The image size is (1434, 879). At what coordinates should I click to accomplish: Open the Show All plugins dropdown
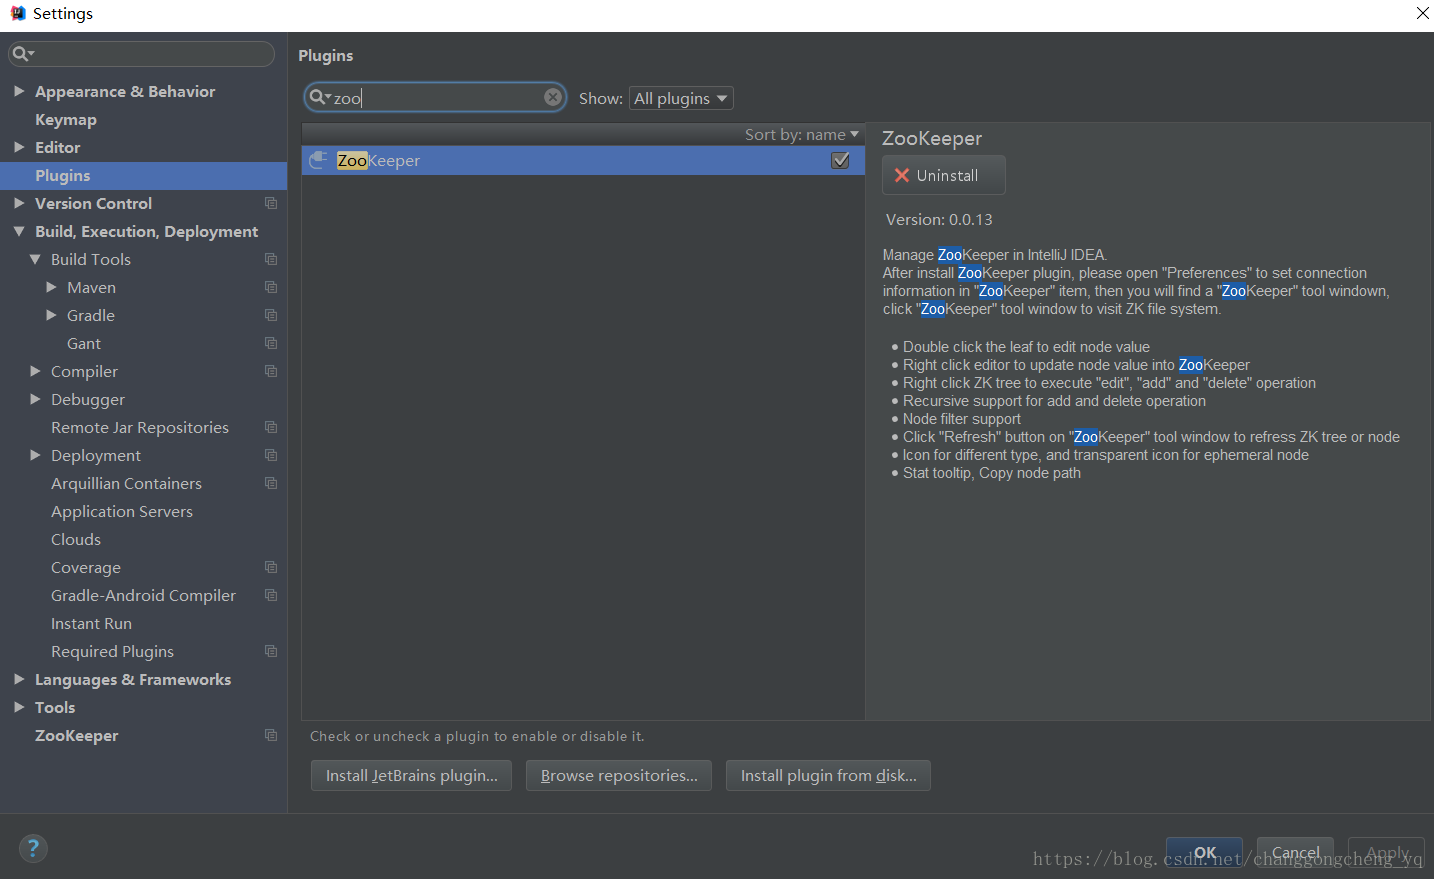pos(681,98)
